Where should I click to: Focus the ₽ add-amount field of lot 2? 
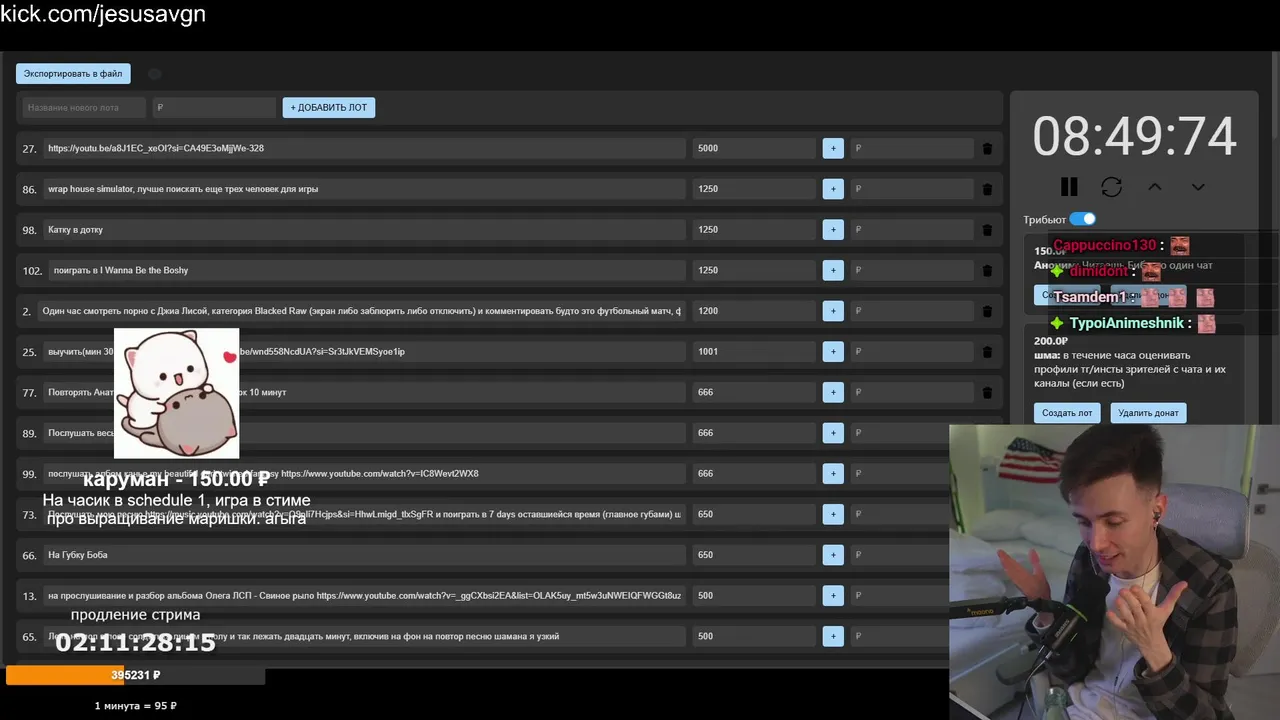(x=912, y=311)
